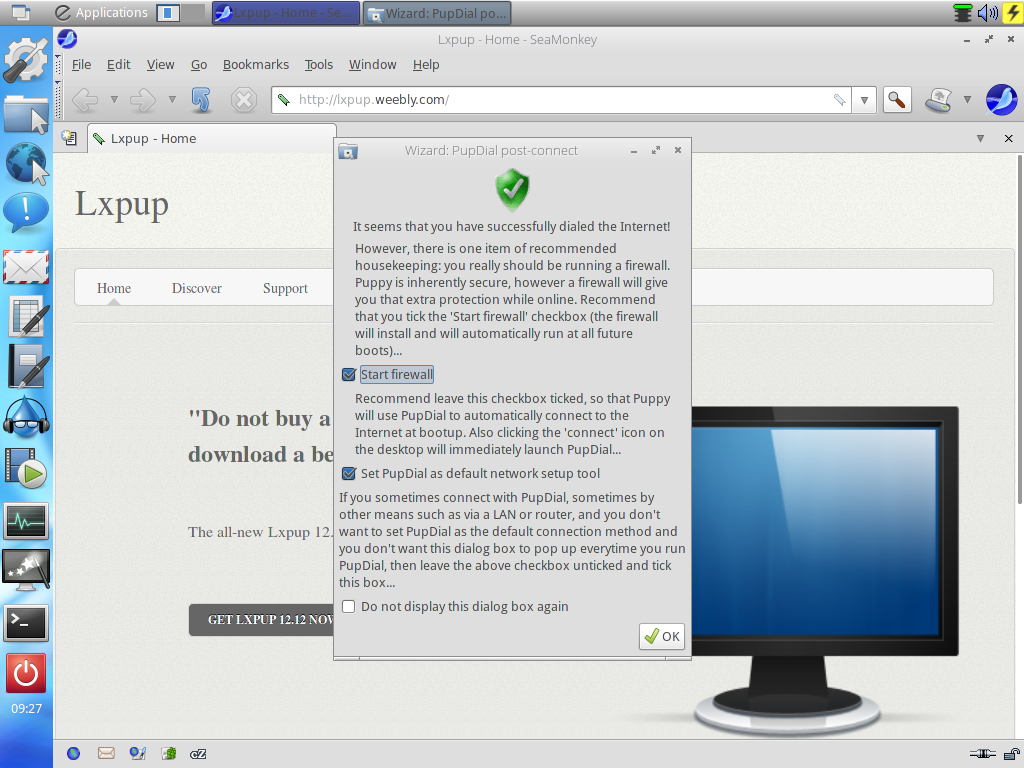Viewport: 1024px width, 768px height.
Task: Open the Bookmarks menu
Action: pyautogui.click(x=255, y=65)
